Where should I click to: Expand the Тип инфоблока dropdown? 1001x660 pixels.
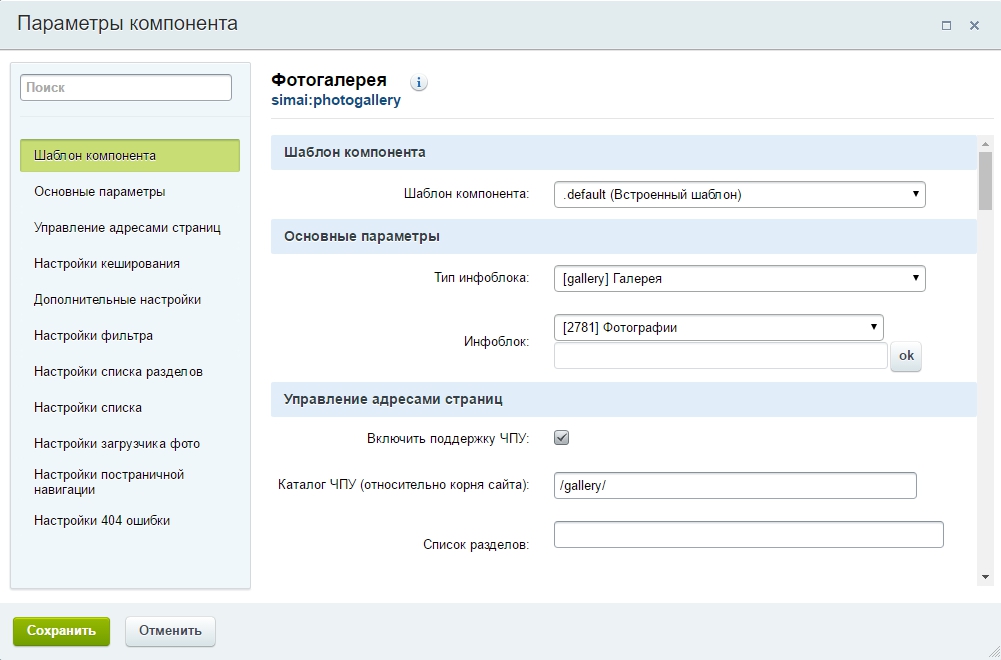click(x=739, y=279)
